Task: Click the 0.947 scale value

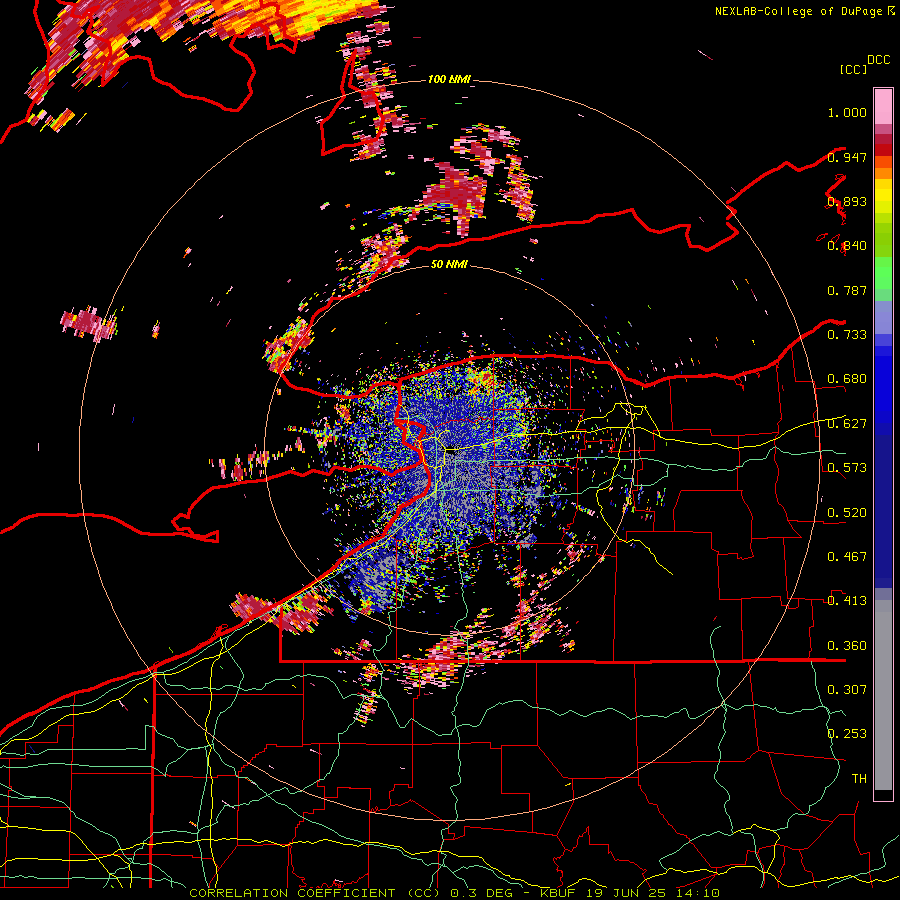Action: [847, 157]
